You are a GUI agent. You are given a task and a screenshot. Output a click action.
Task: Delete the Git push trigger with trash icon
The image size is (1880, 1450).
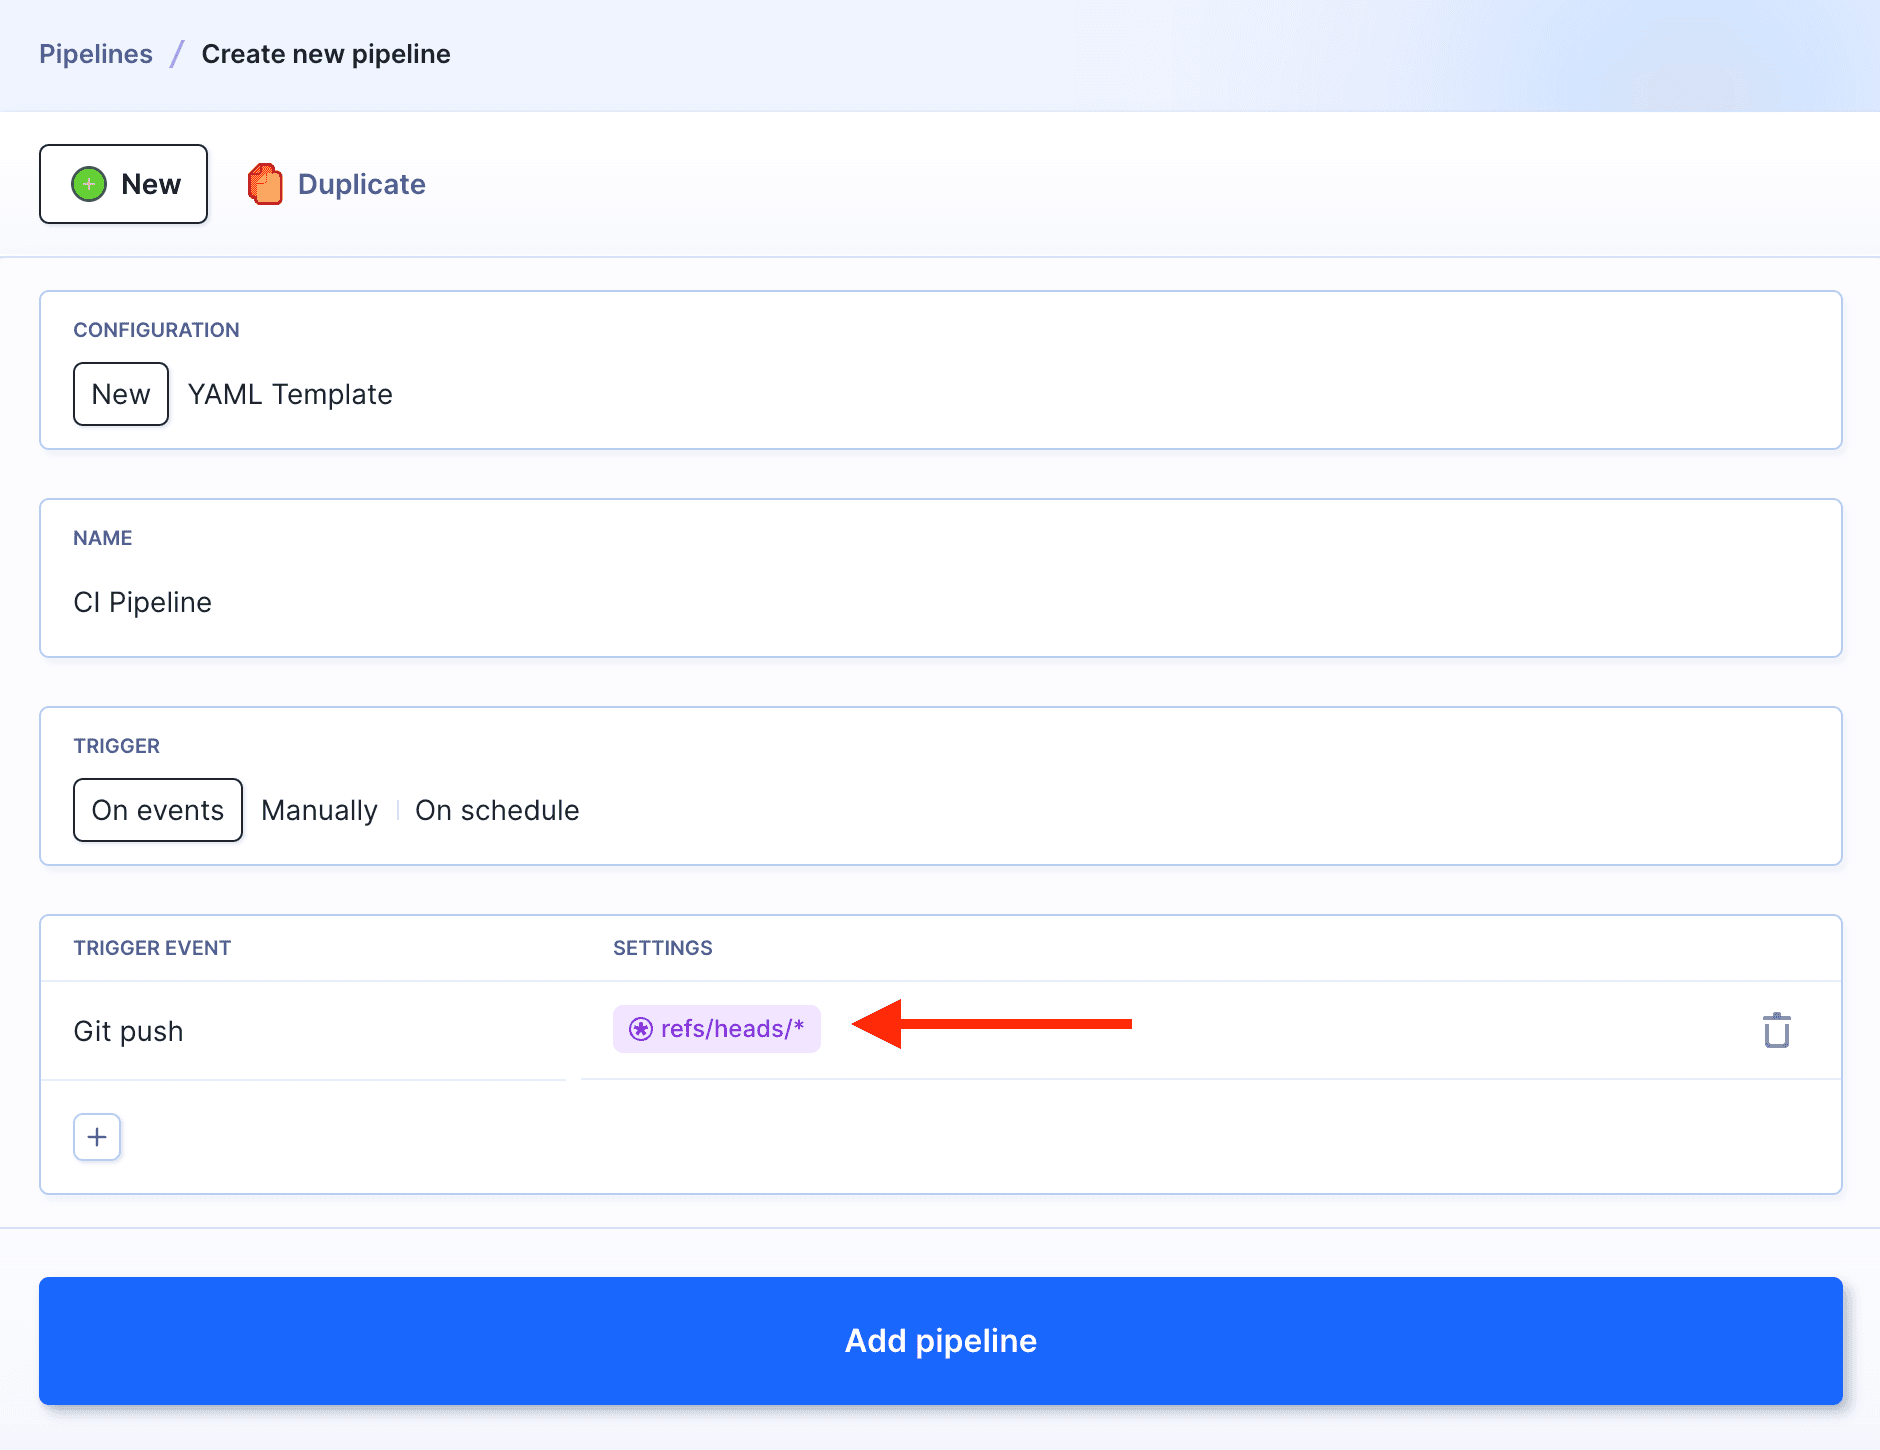tap(1776, 1030)
